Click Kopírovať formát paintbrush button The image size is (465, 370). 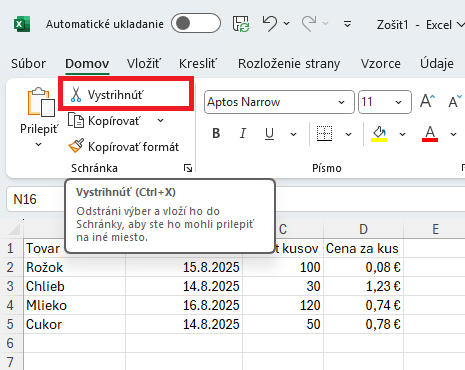point(124,147)
